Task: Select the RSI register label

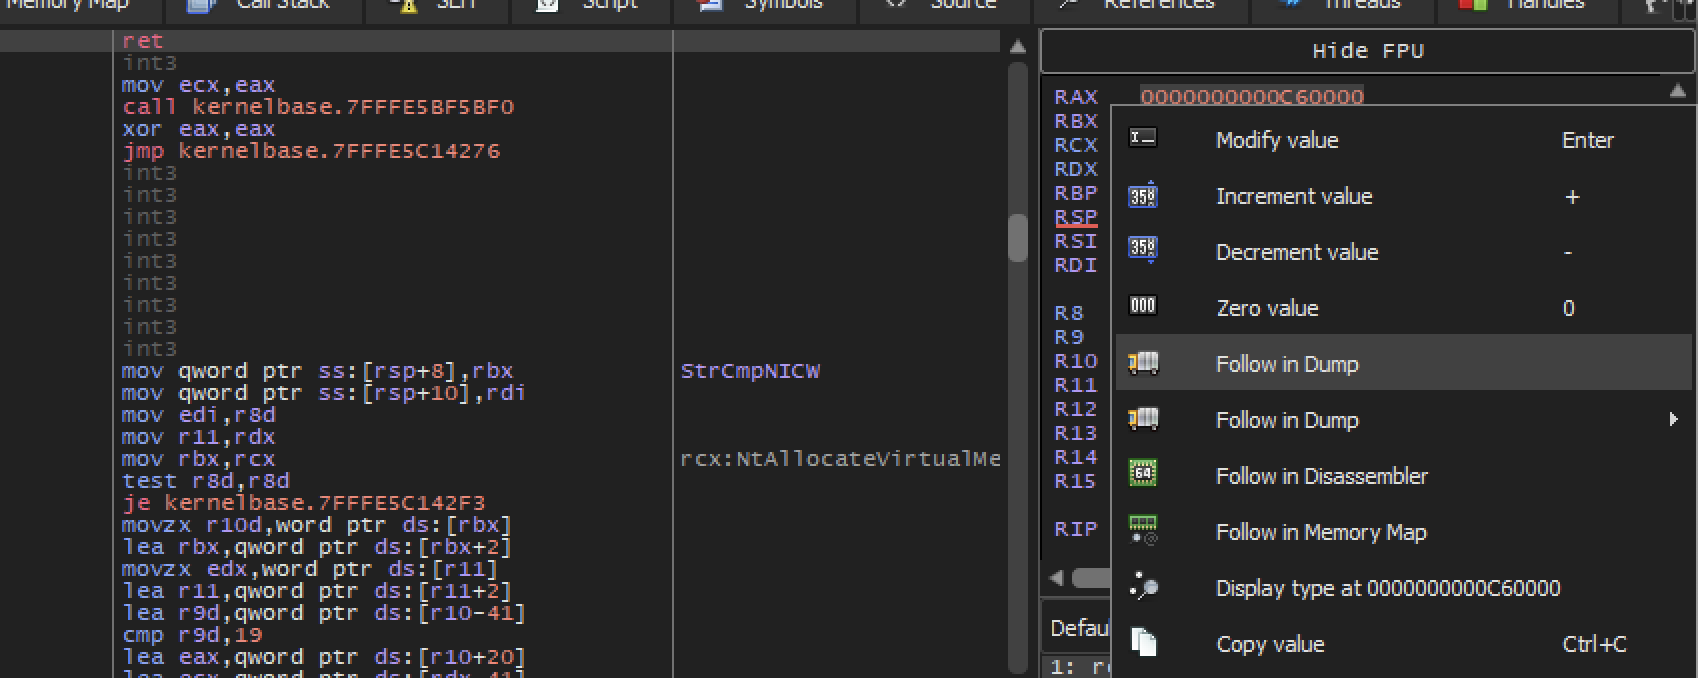Action: point(1076,241)
